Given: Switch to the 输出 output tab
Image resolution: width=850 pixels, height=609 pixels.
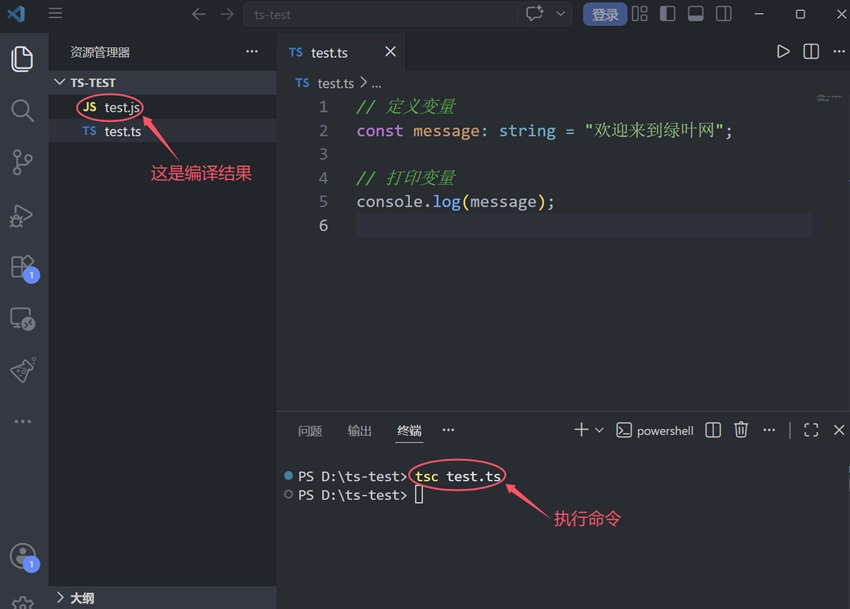Looking at the screenshot, I should (359, 431).
